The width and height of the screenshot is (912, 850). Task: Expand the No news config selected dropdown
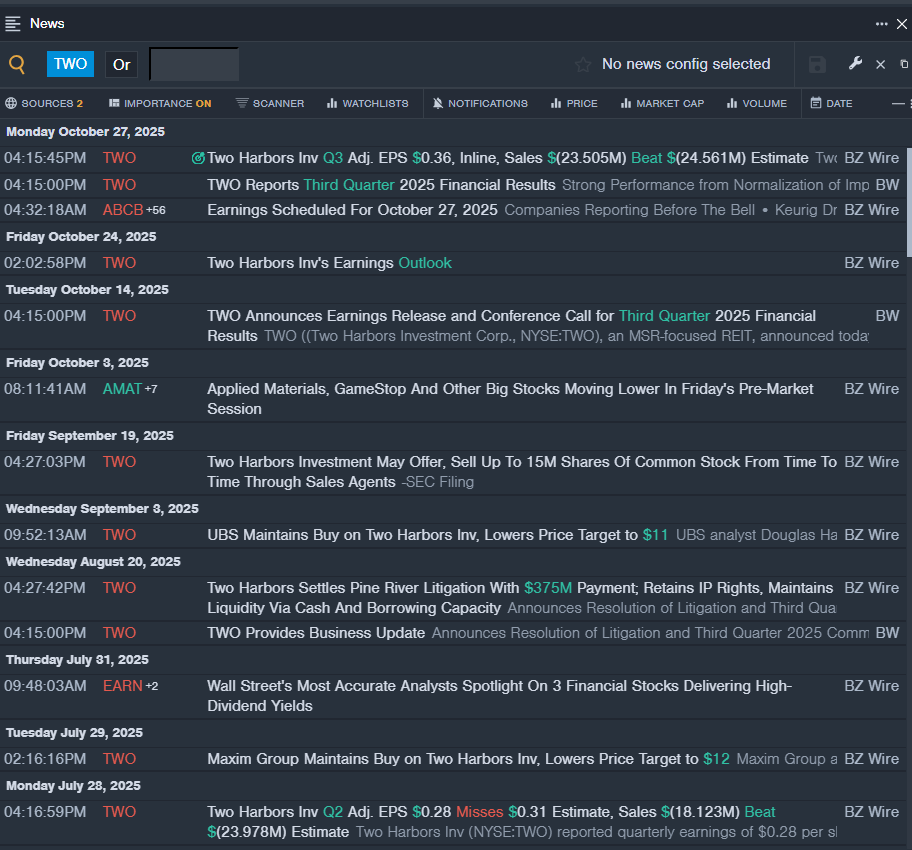tap(685, 65)
